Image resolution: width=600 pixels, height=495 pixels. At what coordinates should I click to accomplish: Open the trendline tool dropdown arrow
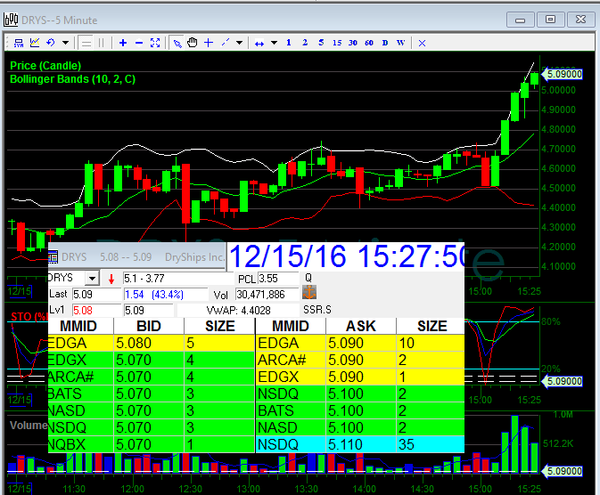[241, 42]
